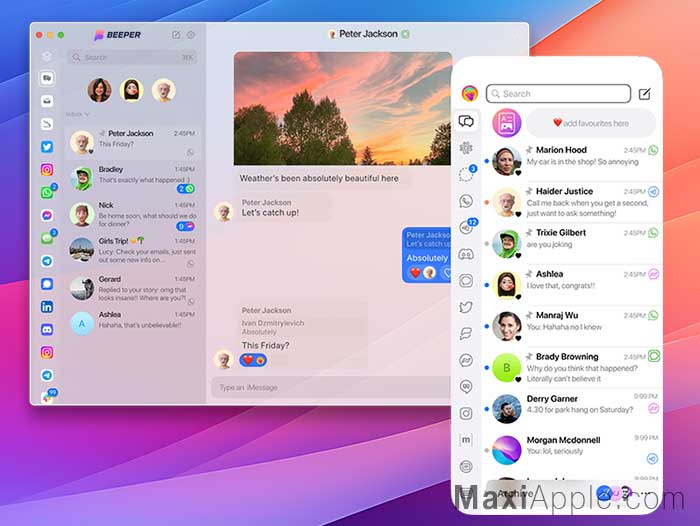Open Haider Justice chat in right panel
This screenshot has height=526, width=700.
[x=572, y=202]
